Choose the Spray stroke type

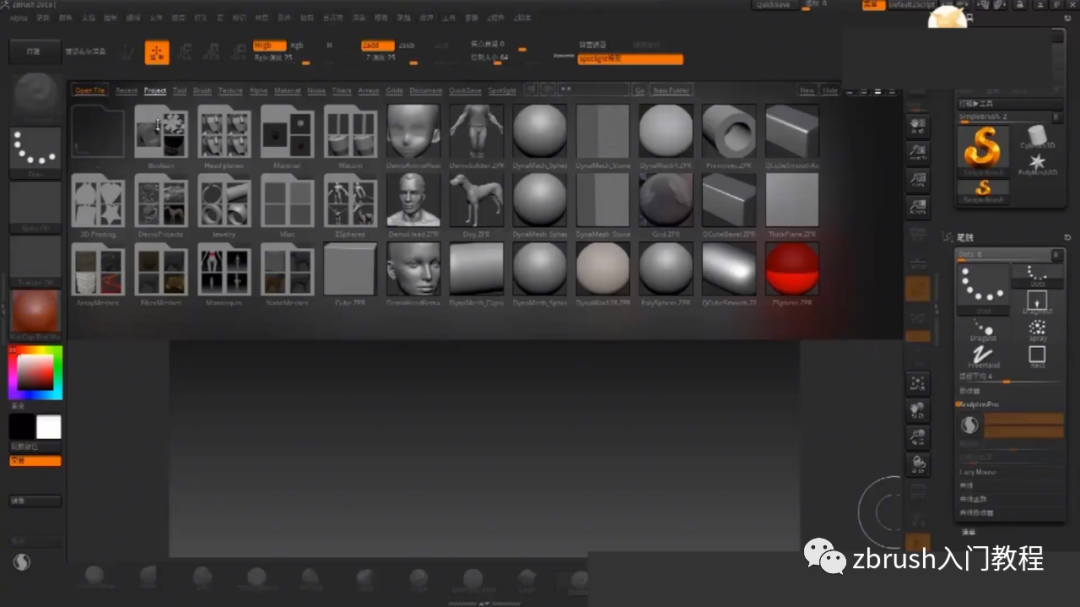coord(1037,331)
